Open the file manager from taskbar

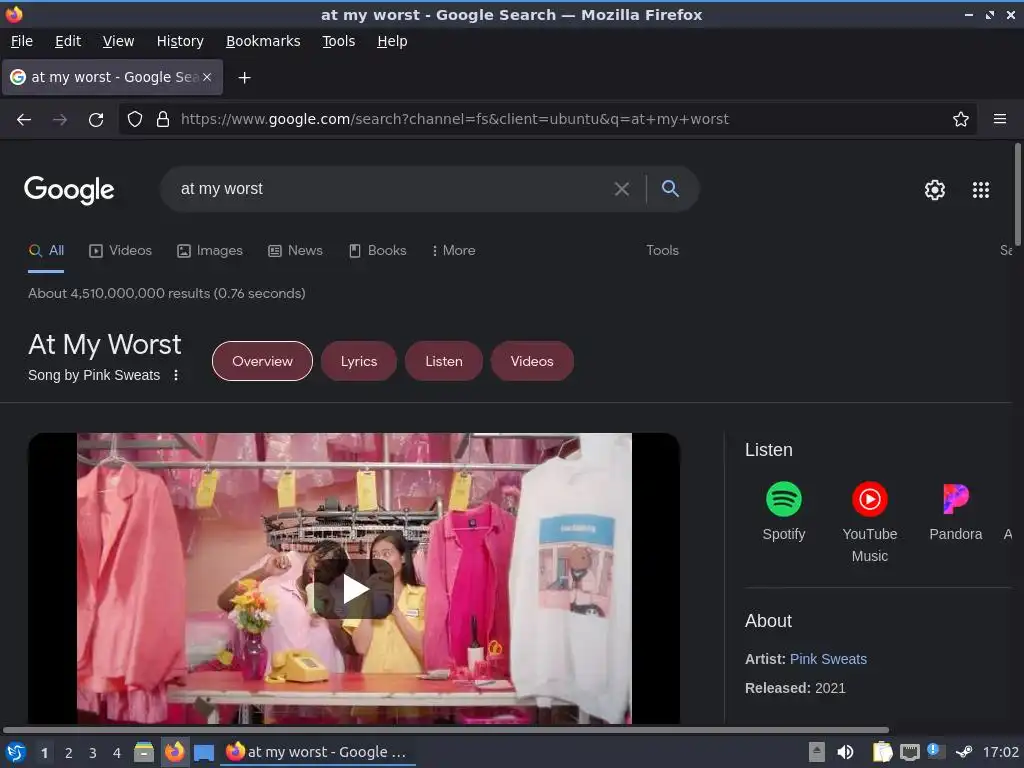[x=144, y=752]
